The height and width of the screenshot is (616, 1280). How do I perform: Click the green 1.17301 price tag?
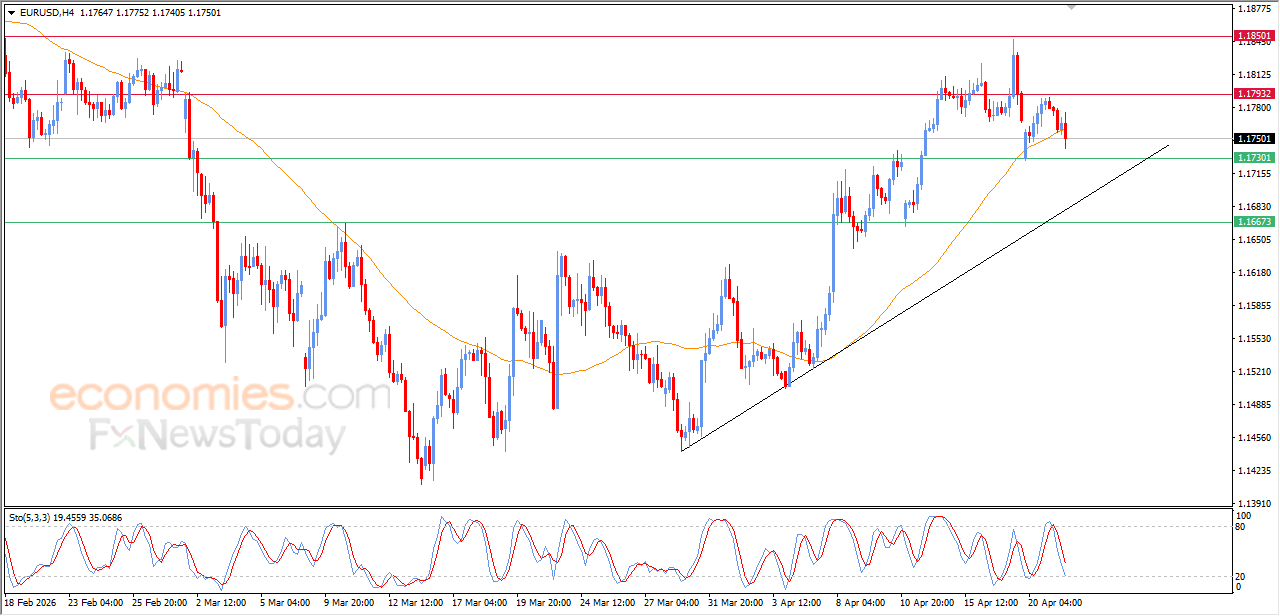coord(1254,158)
